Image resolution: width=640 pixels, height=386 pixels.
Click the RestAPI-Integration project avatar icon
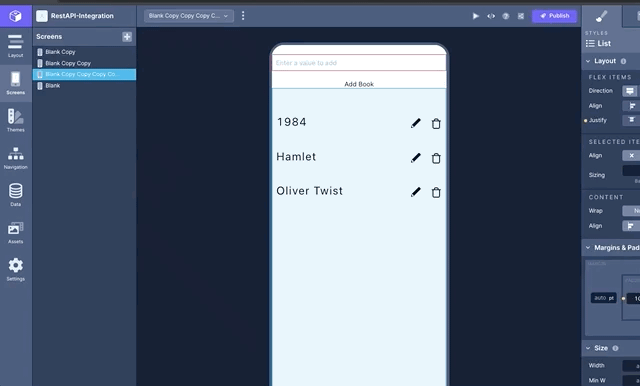coord(42,16)
